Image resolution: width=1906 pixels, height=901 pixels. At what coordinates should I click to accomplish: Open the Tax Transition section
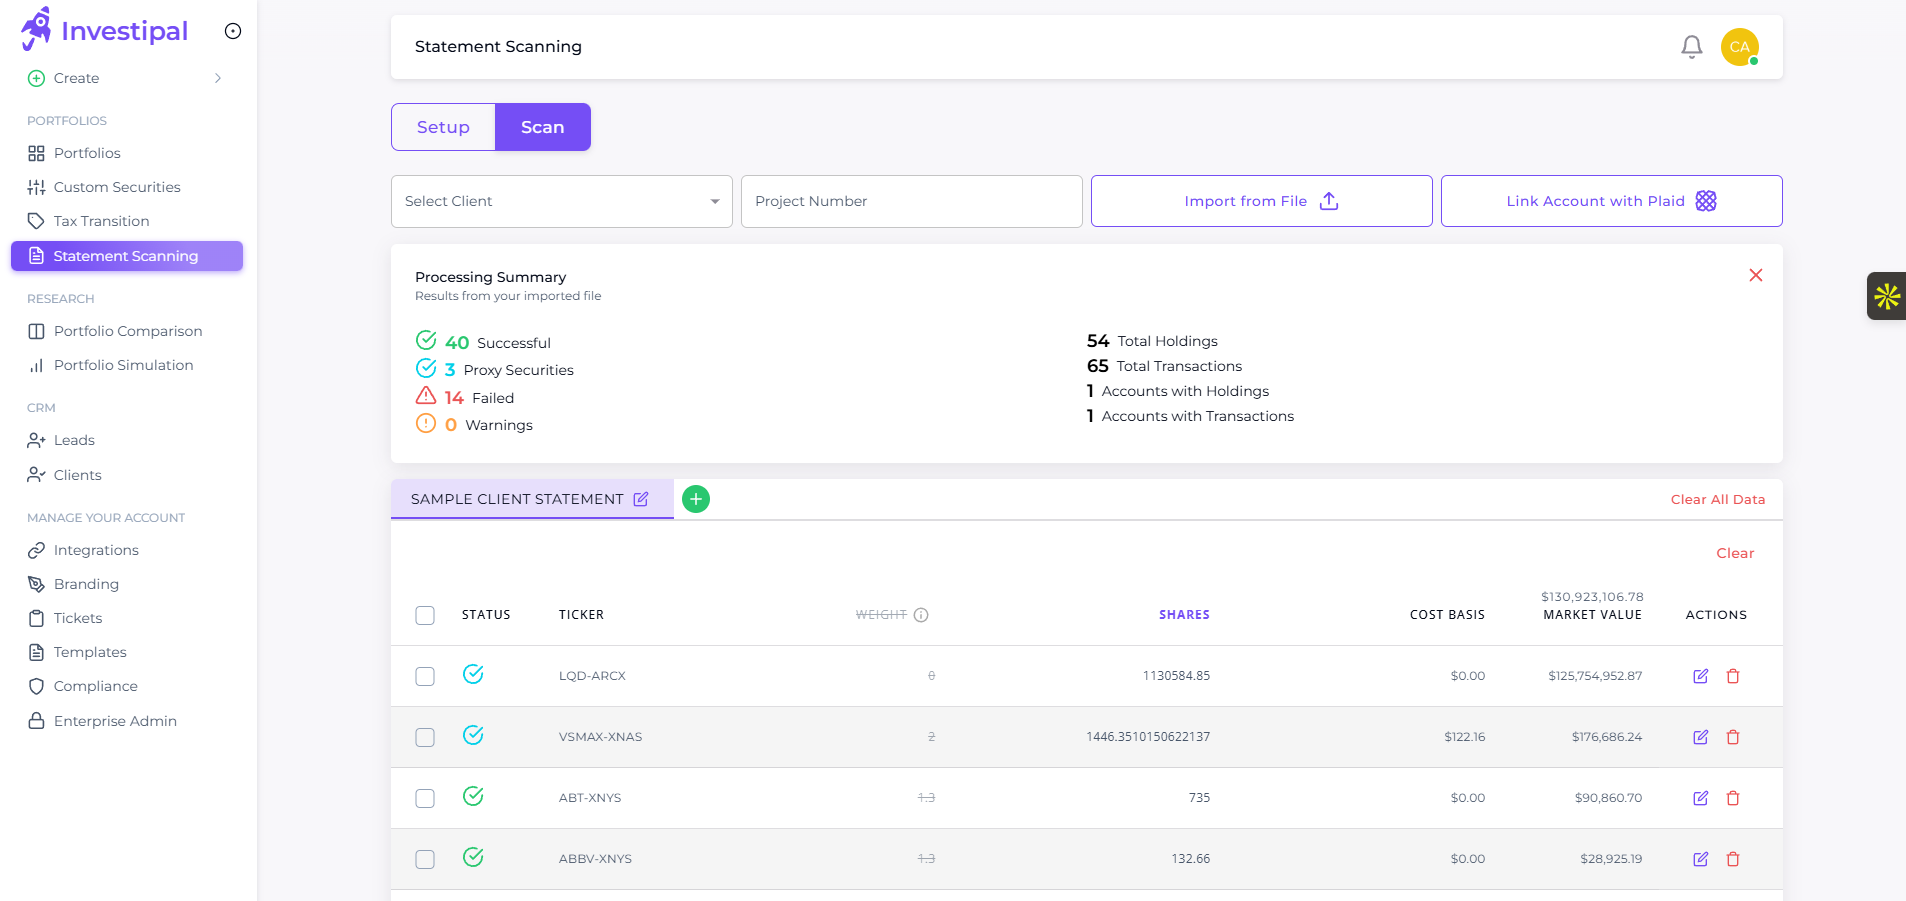point(102,221)
